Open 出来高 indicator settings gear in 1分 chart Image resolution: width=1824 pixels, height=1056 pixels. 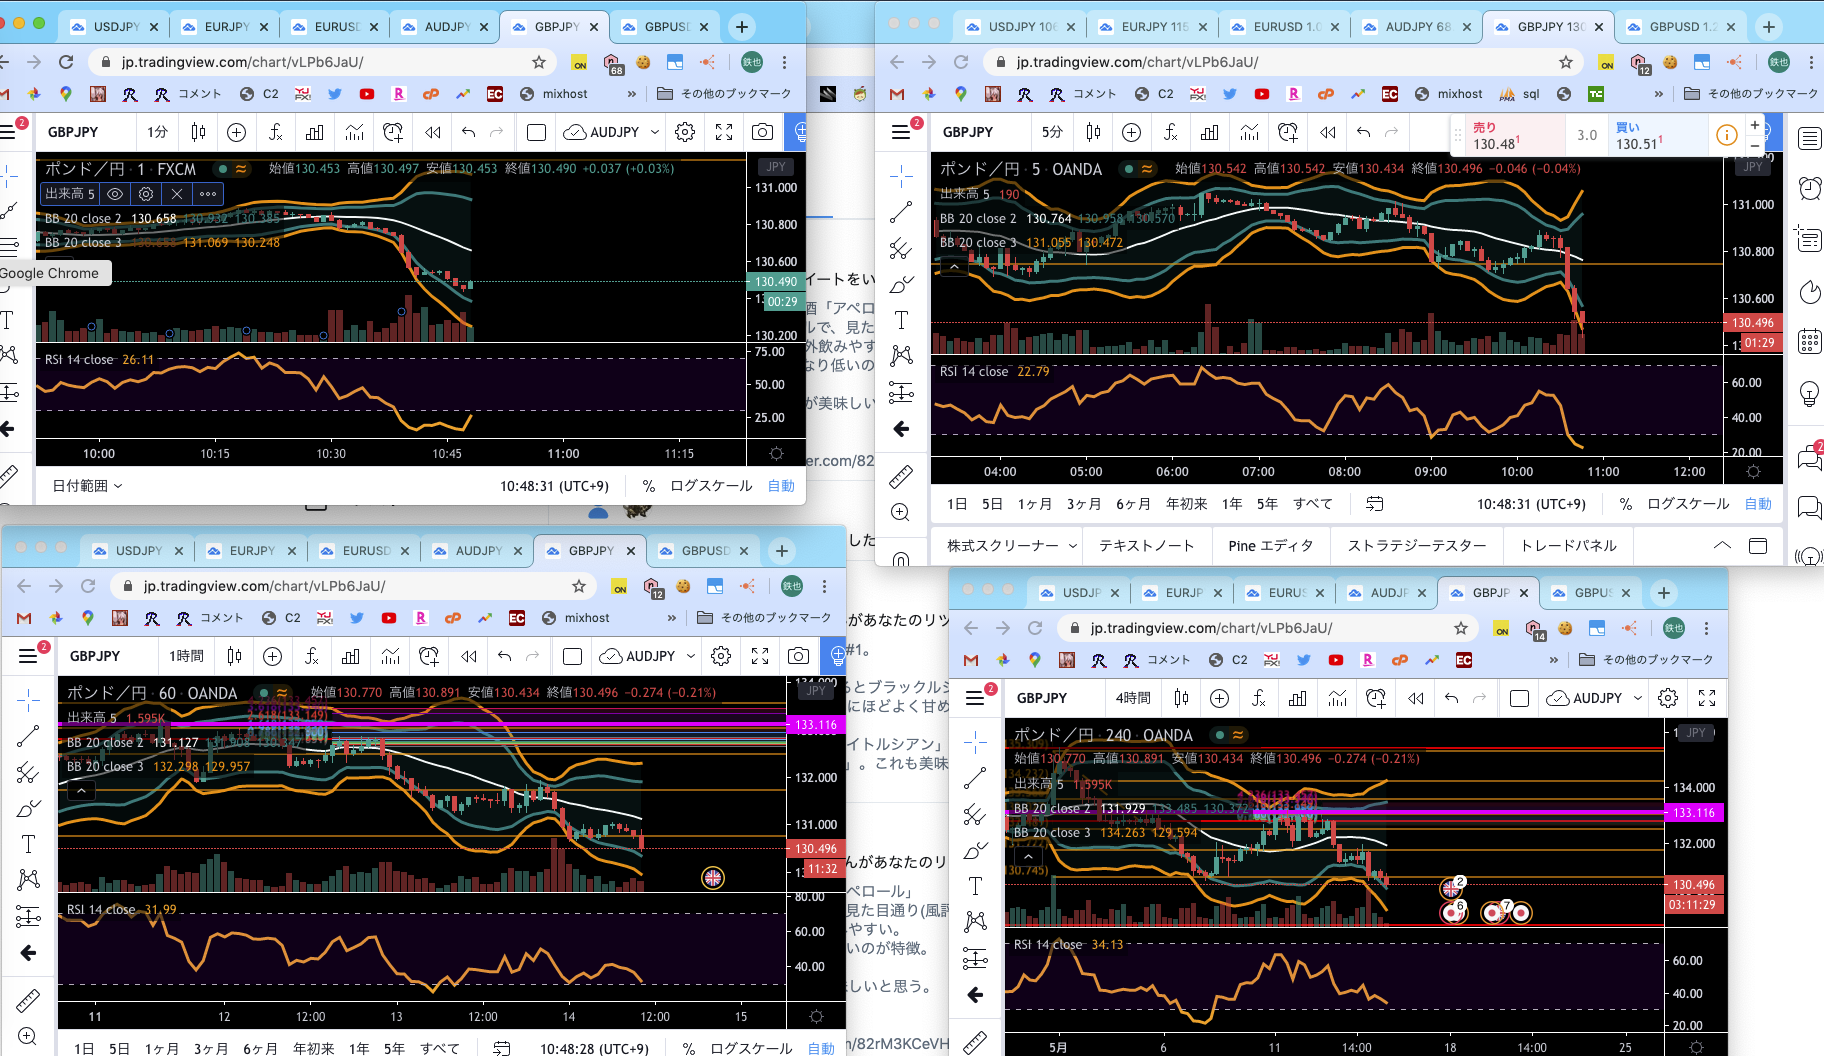[146, 194]
